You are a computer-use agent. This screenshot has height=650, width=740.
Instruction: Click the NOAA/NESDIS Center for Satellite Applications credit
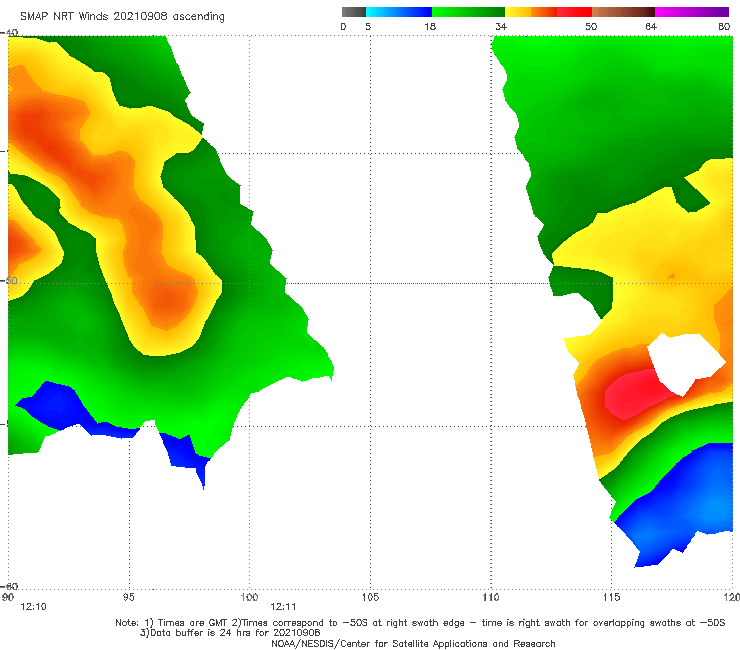click(x=413, y=643)
